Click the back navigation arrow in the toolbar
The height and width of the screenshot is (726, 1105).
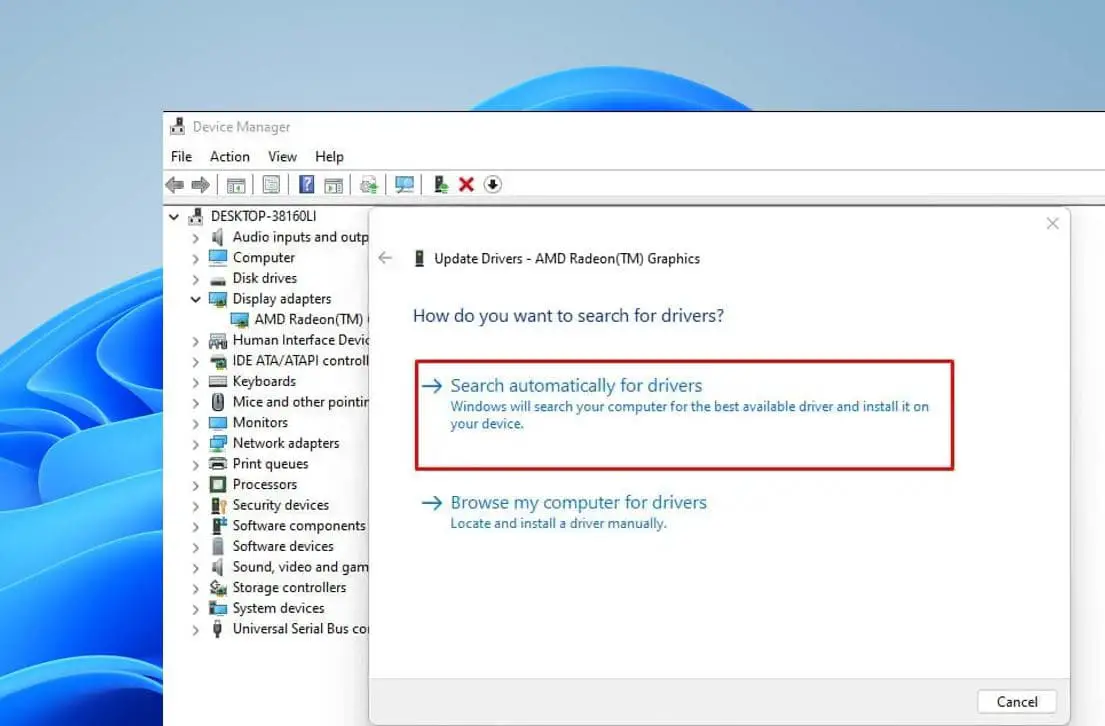coord(175,184)
